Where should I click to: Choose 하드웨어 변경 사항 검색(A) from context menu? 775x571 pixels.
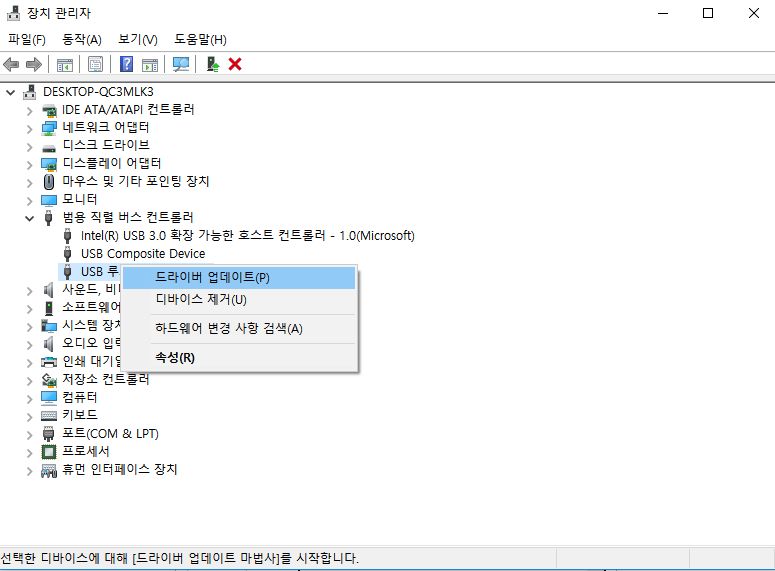[239, 328]
